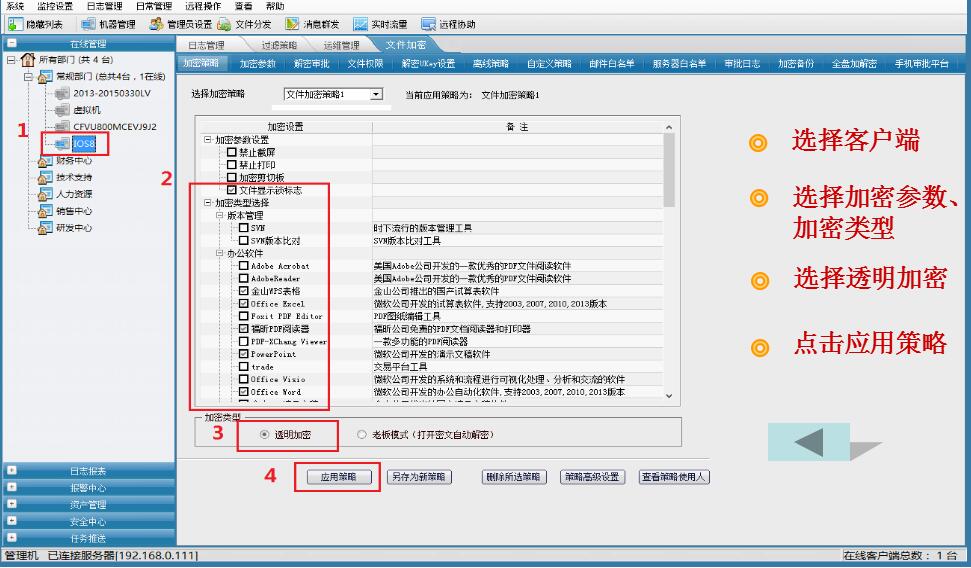Click the 消息群发 toolbar icon
Image resolution: width=971 pixels, height=568 pixels.
[x=292, y=24]
